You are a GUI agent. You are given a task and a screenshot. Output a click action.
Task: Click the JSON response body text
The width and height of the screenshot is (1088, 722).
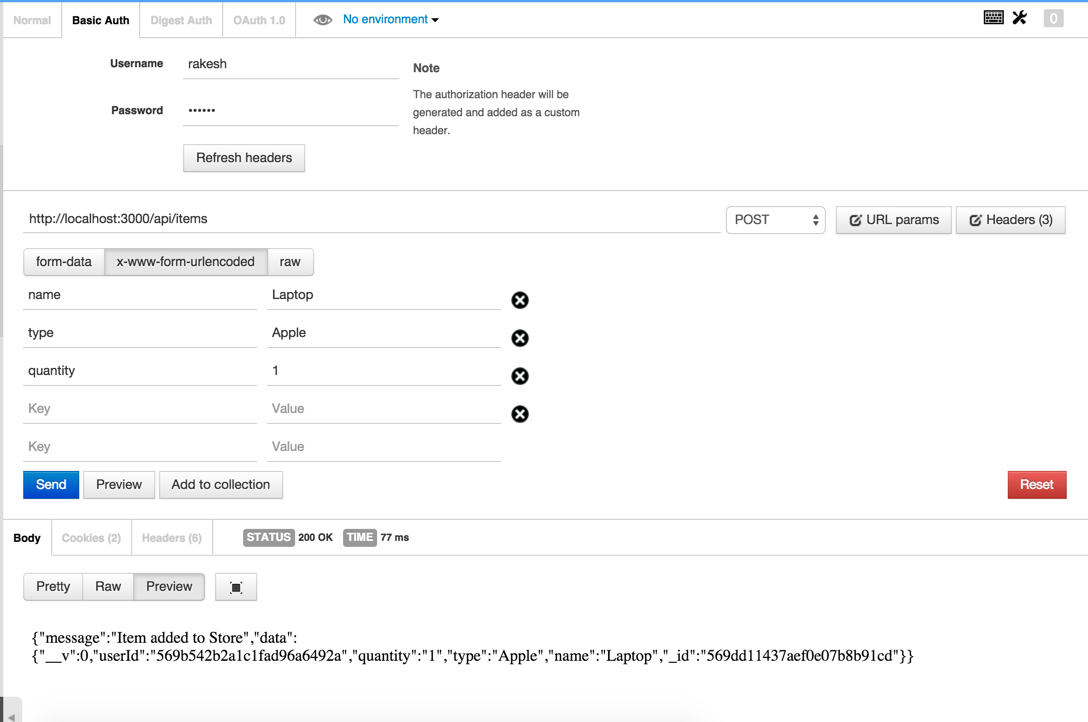pos(473,647)
